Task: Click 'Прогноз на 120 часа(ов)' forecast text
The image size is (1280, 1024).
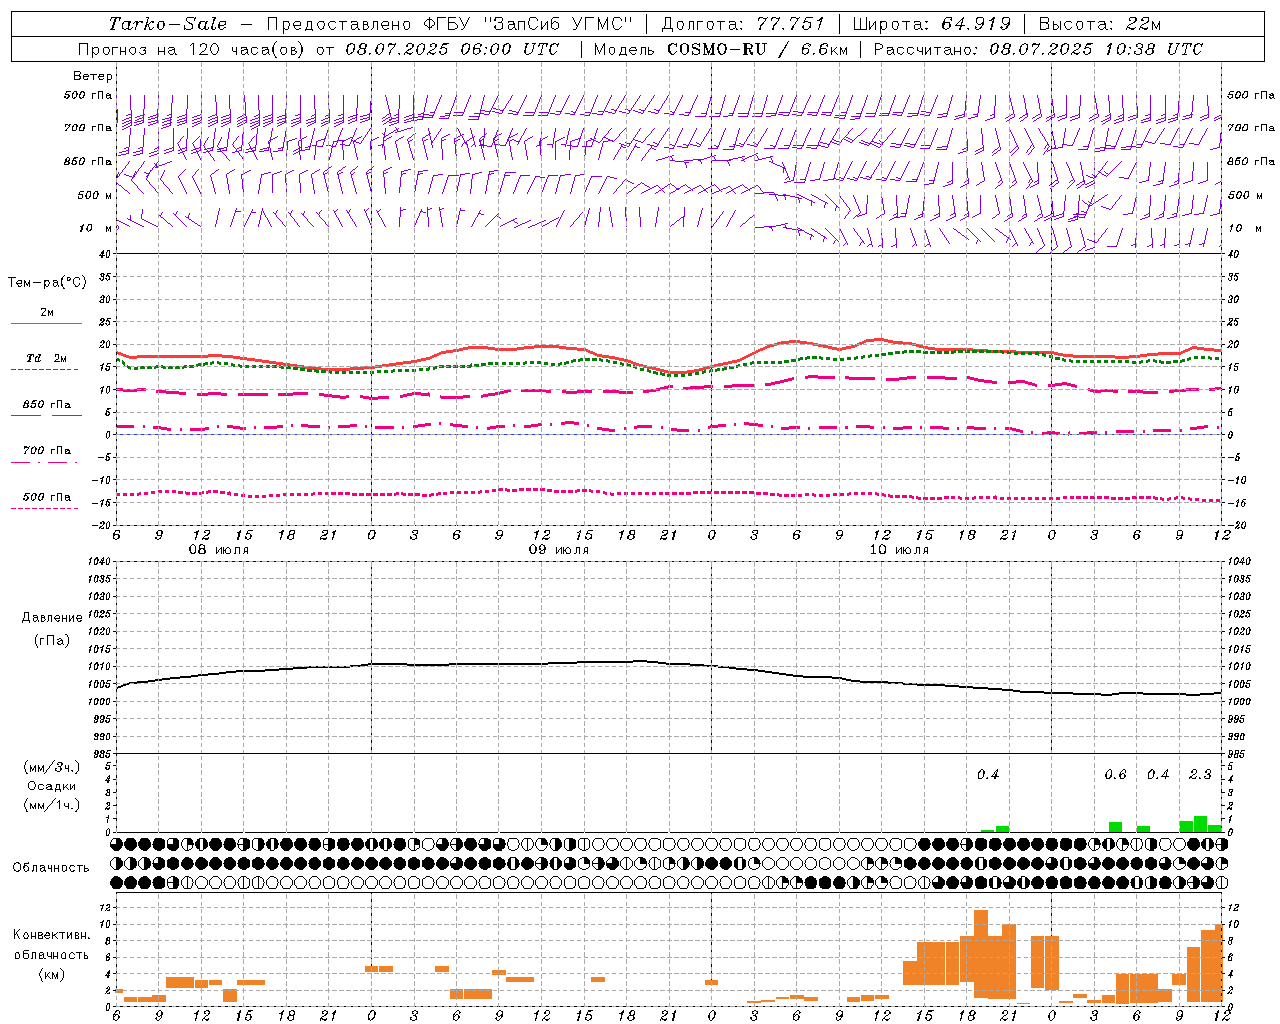Action: pyautogui.click(x=193, y=49)
